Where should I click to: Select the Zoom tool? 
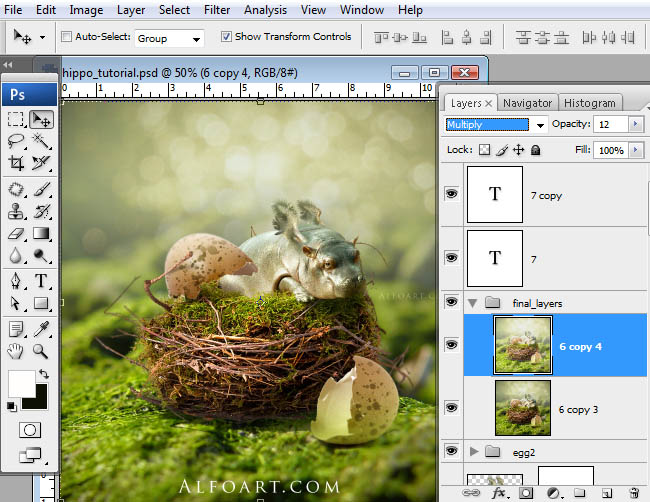tap(41, 351)
